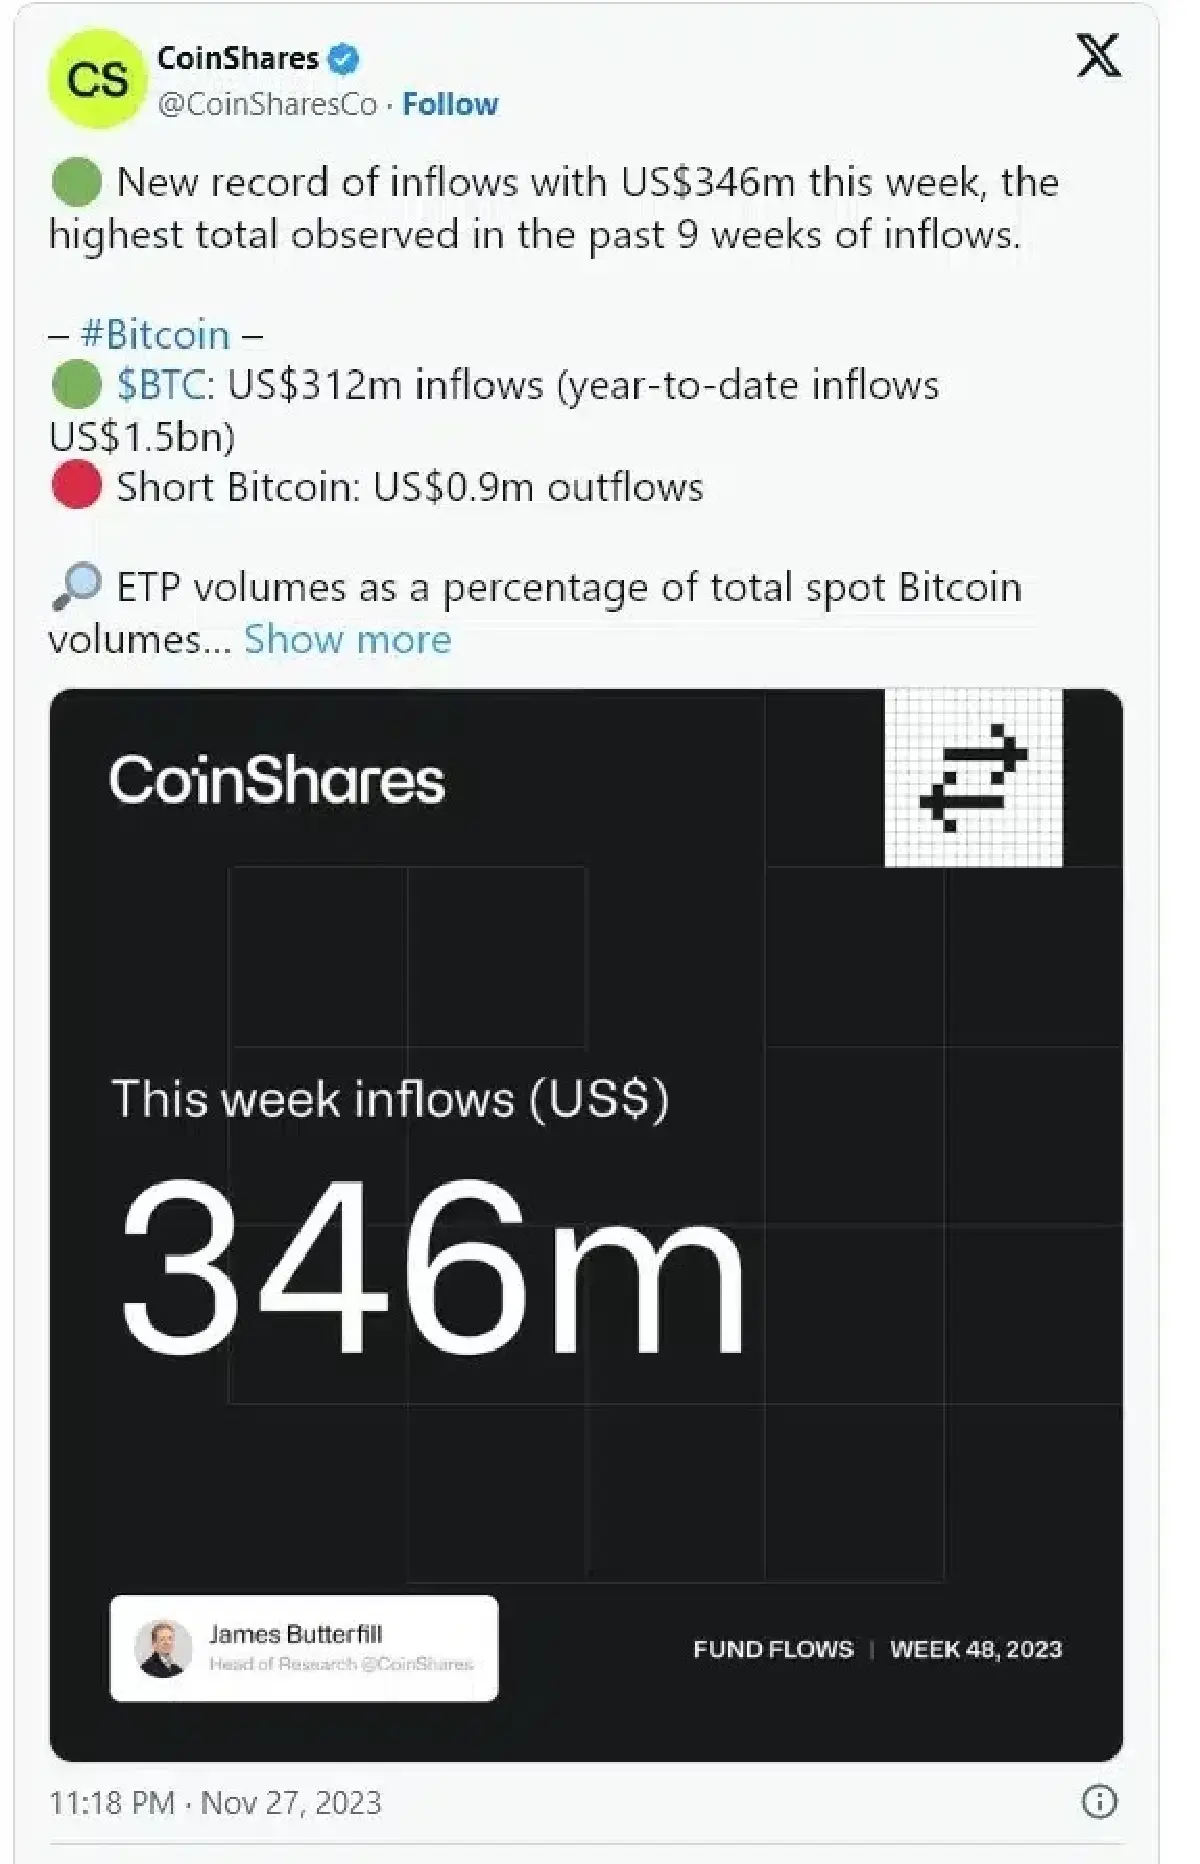This screenshot has height=1864, width=1200.
Task: Open the @CoinSharesCo handle
Action: (268, 104)
